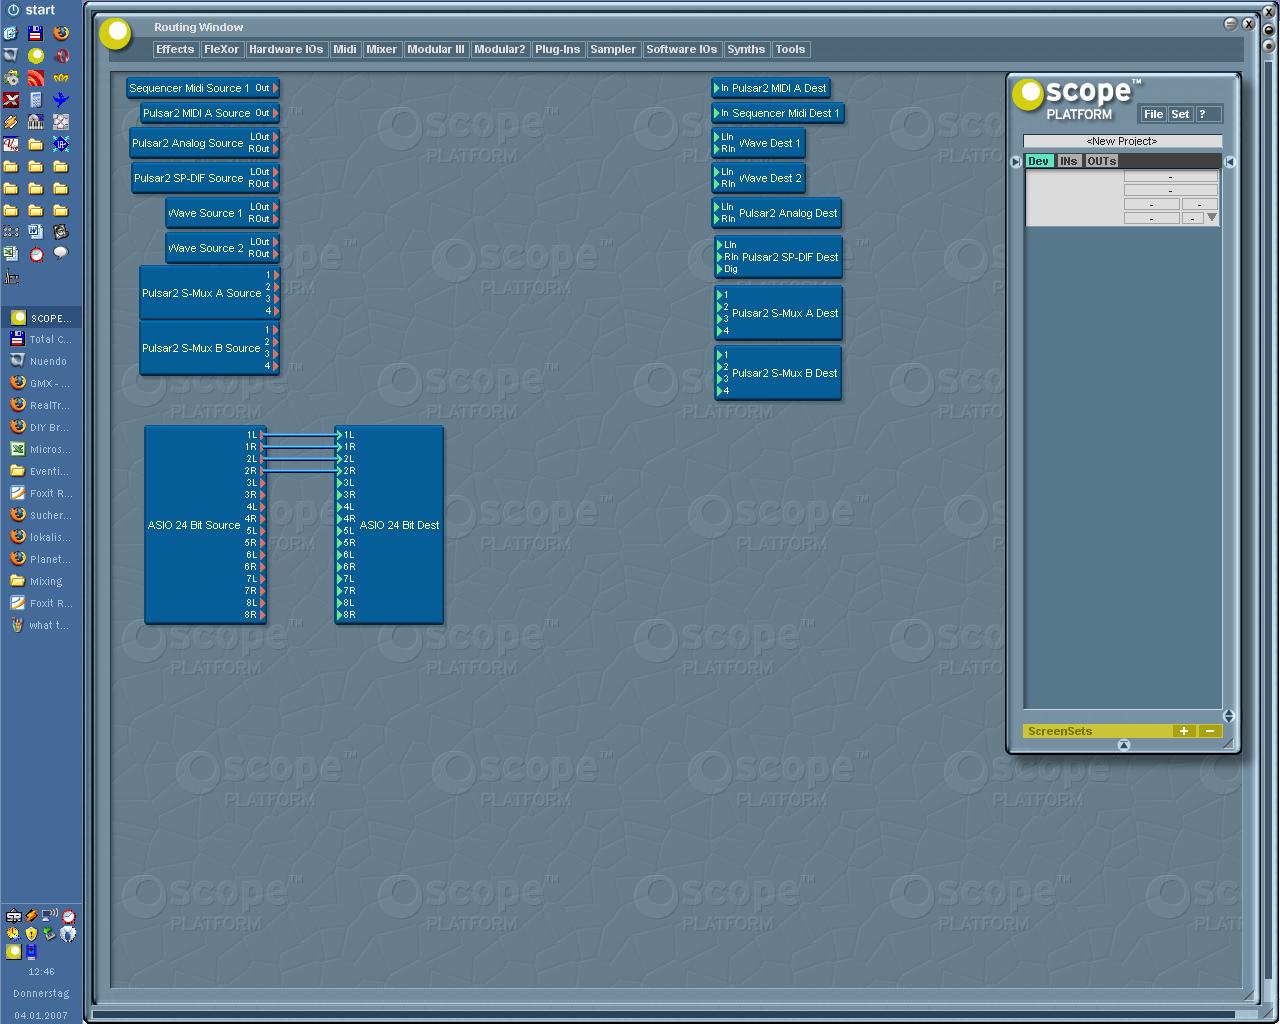Viewport: 1280px width, 1024px height.
Task: Switch to Nuendo in the taskbar
Action: [40, 361]
